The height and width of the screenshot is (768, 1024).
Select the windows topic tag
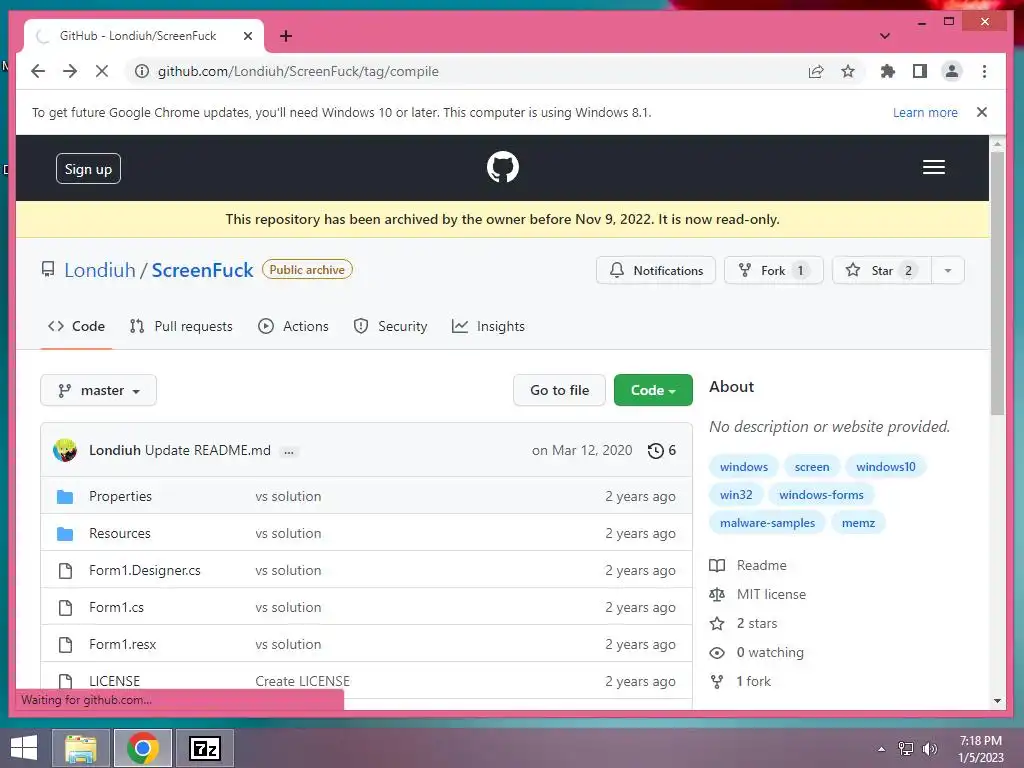pyautogui.click(x=744, y=467)
